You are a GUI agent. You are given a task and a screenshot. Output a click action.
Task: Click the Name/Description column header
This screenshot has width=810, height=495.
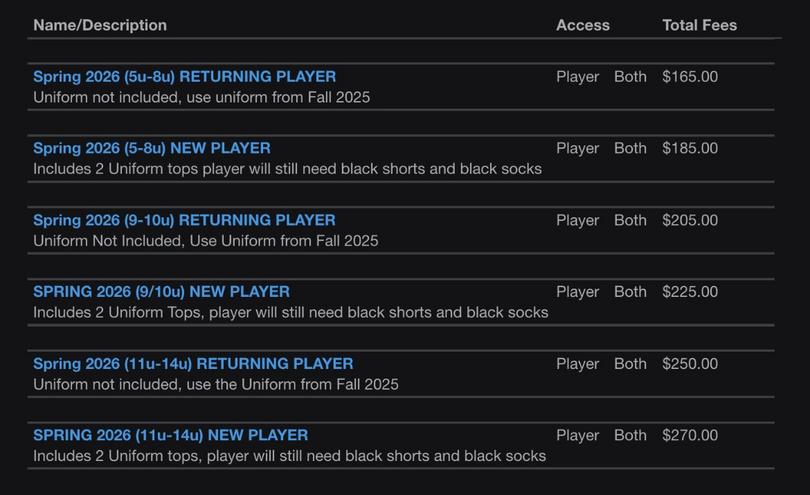coord(100,25)
